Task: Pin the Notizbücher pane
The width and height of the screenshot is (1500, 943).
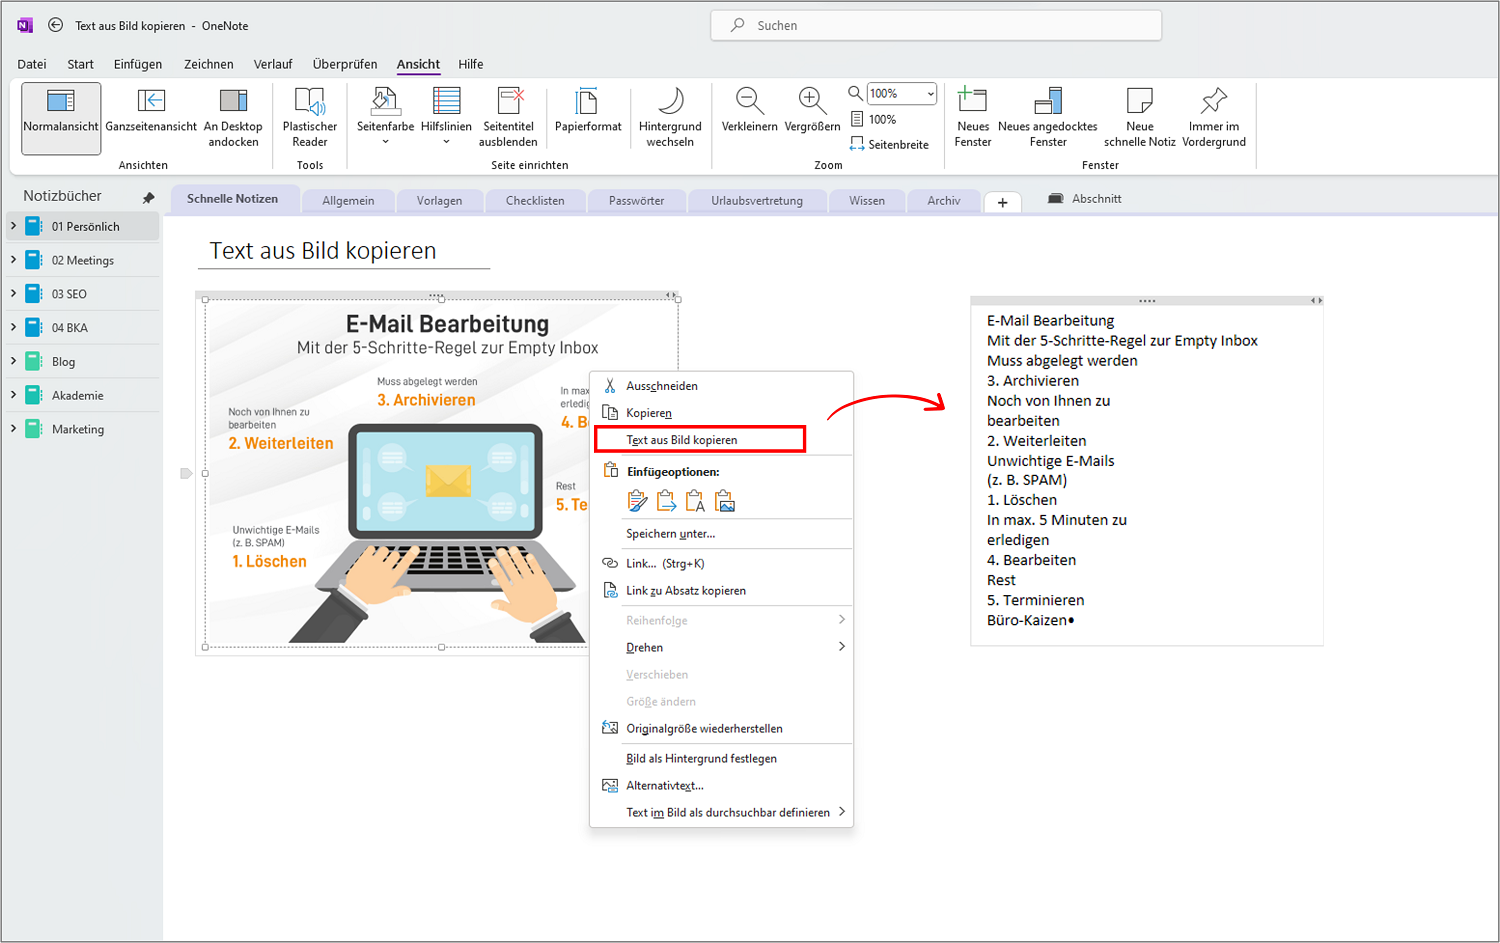Action: pyautogui.click(x=149, y=197)
